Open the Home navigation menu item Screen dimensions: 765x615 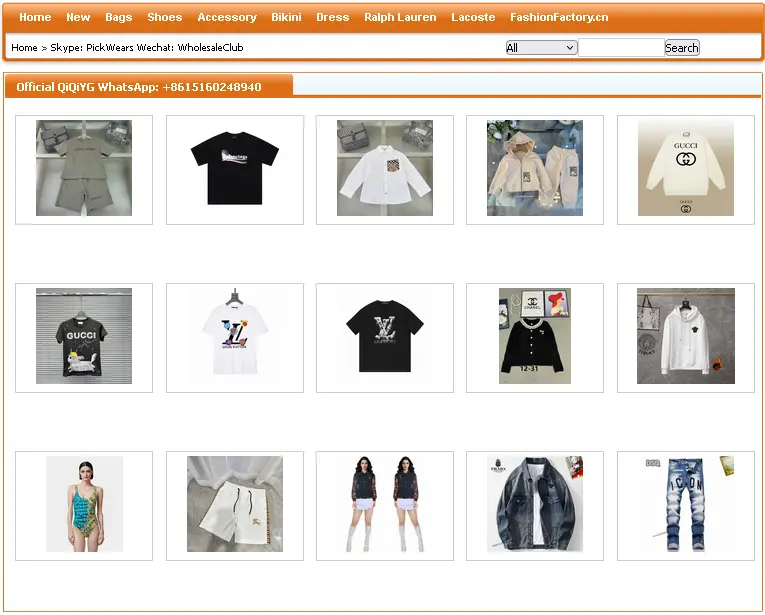click(35, 17)
